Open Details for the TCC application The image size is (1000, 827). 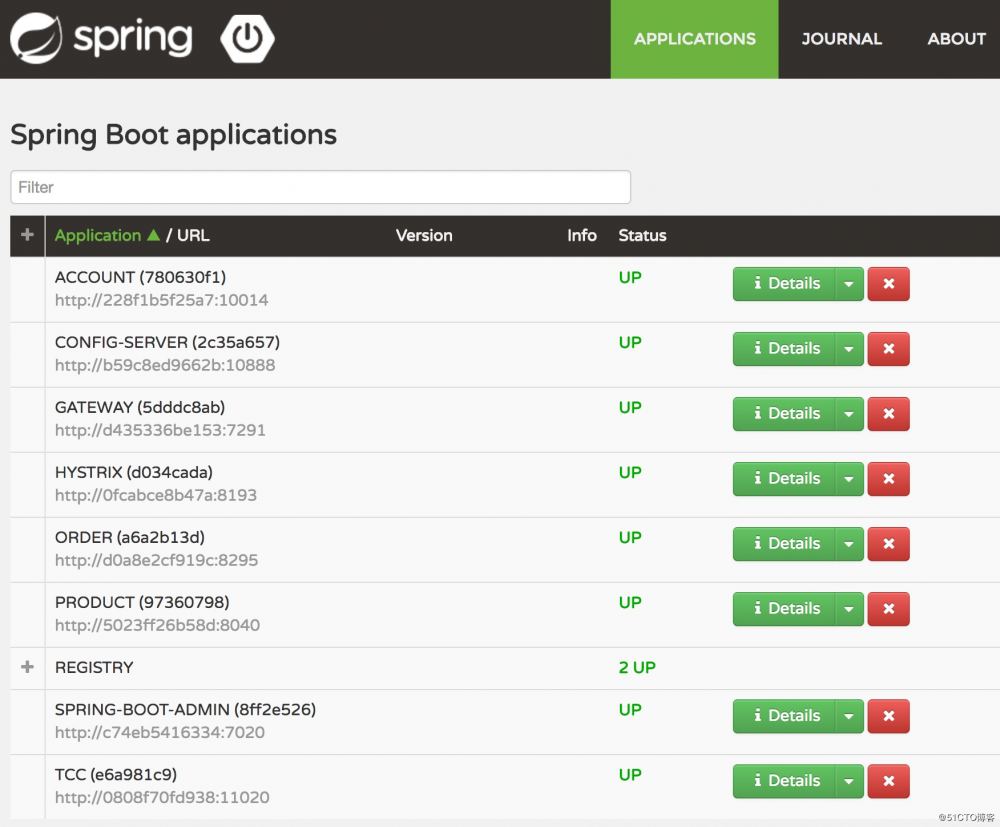coord(785,781)
